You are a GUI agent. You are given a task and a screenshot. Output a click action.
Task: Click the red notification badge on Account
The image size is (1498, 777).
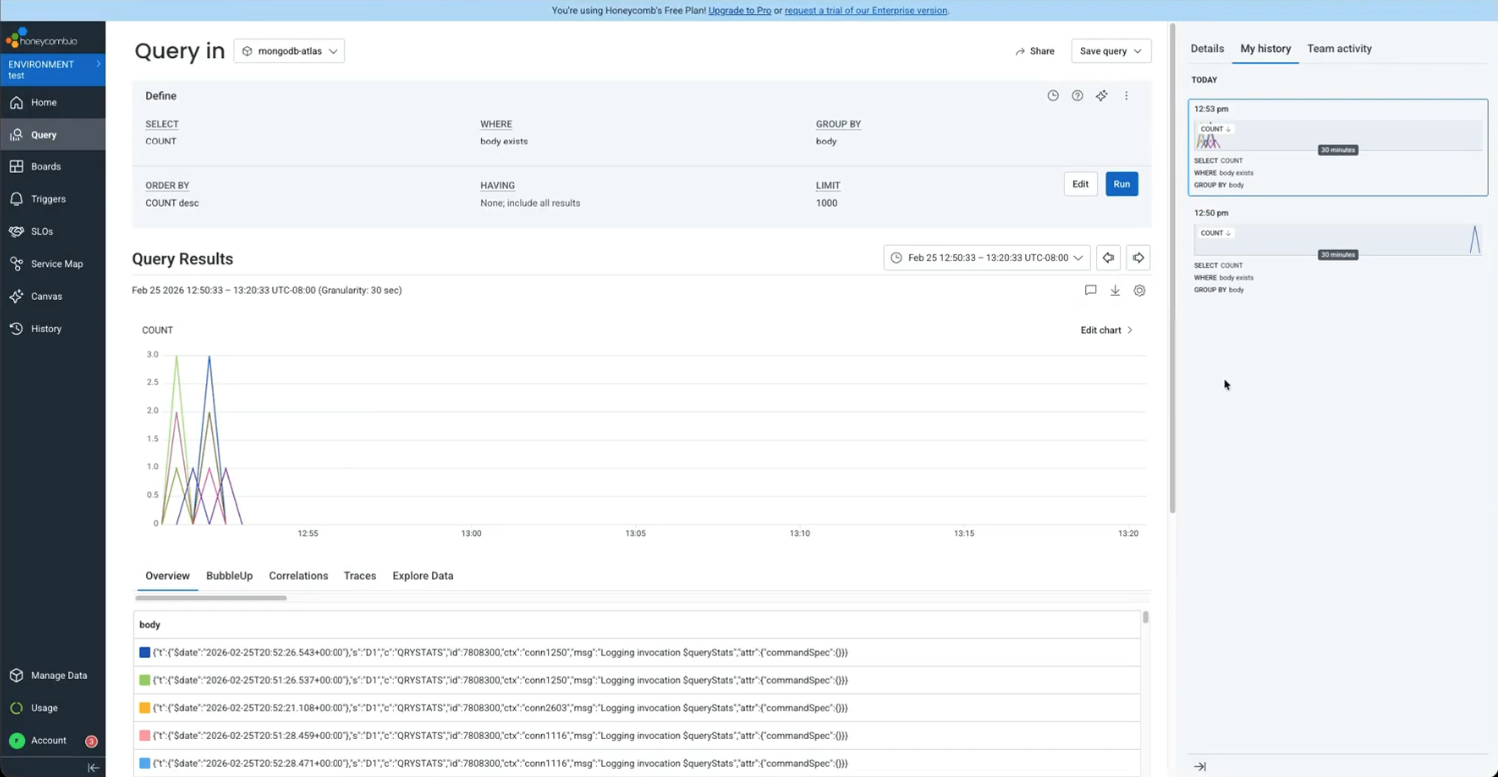pyautogui.click(x=91, y=741)
